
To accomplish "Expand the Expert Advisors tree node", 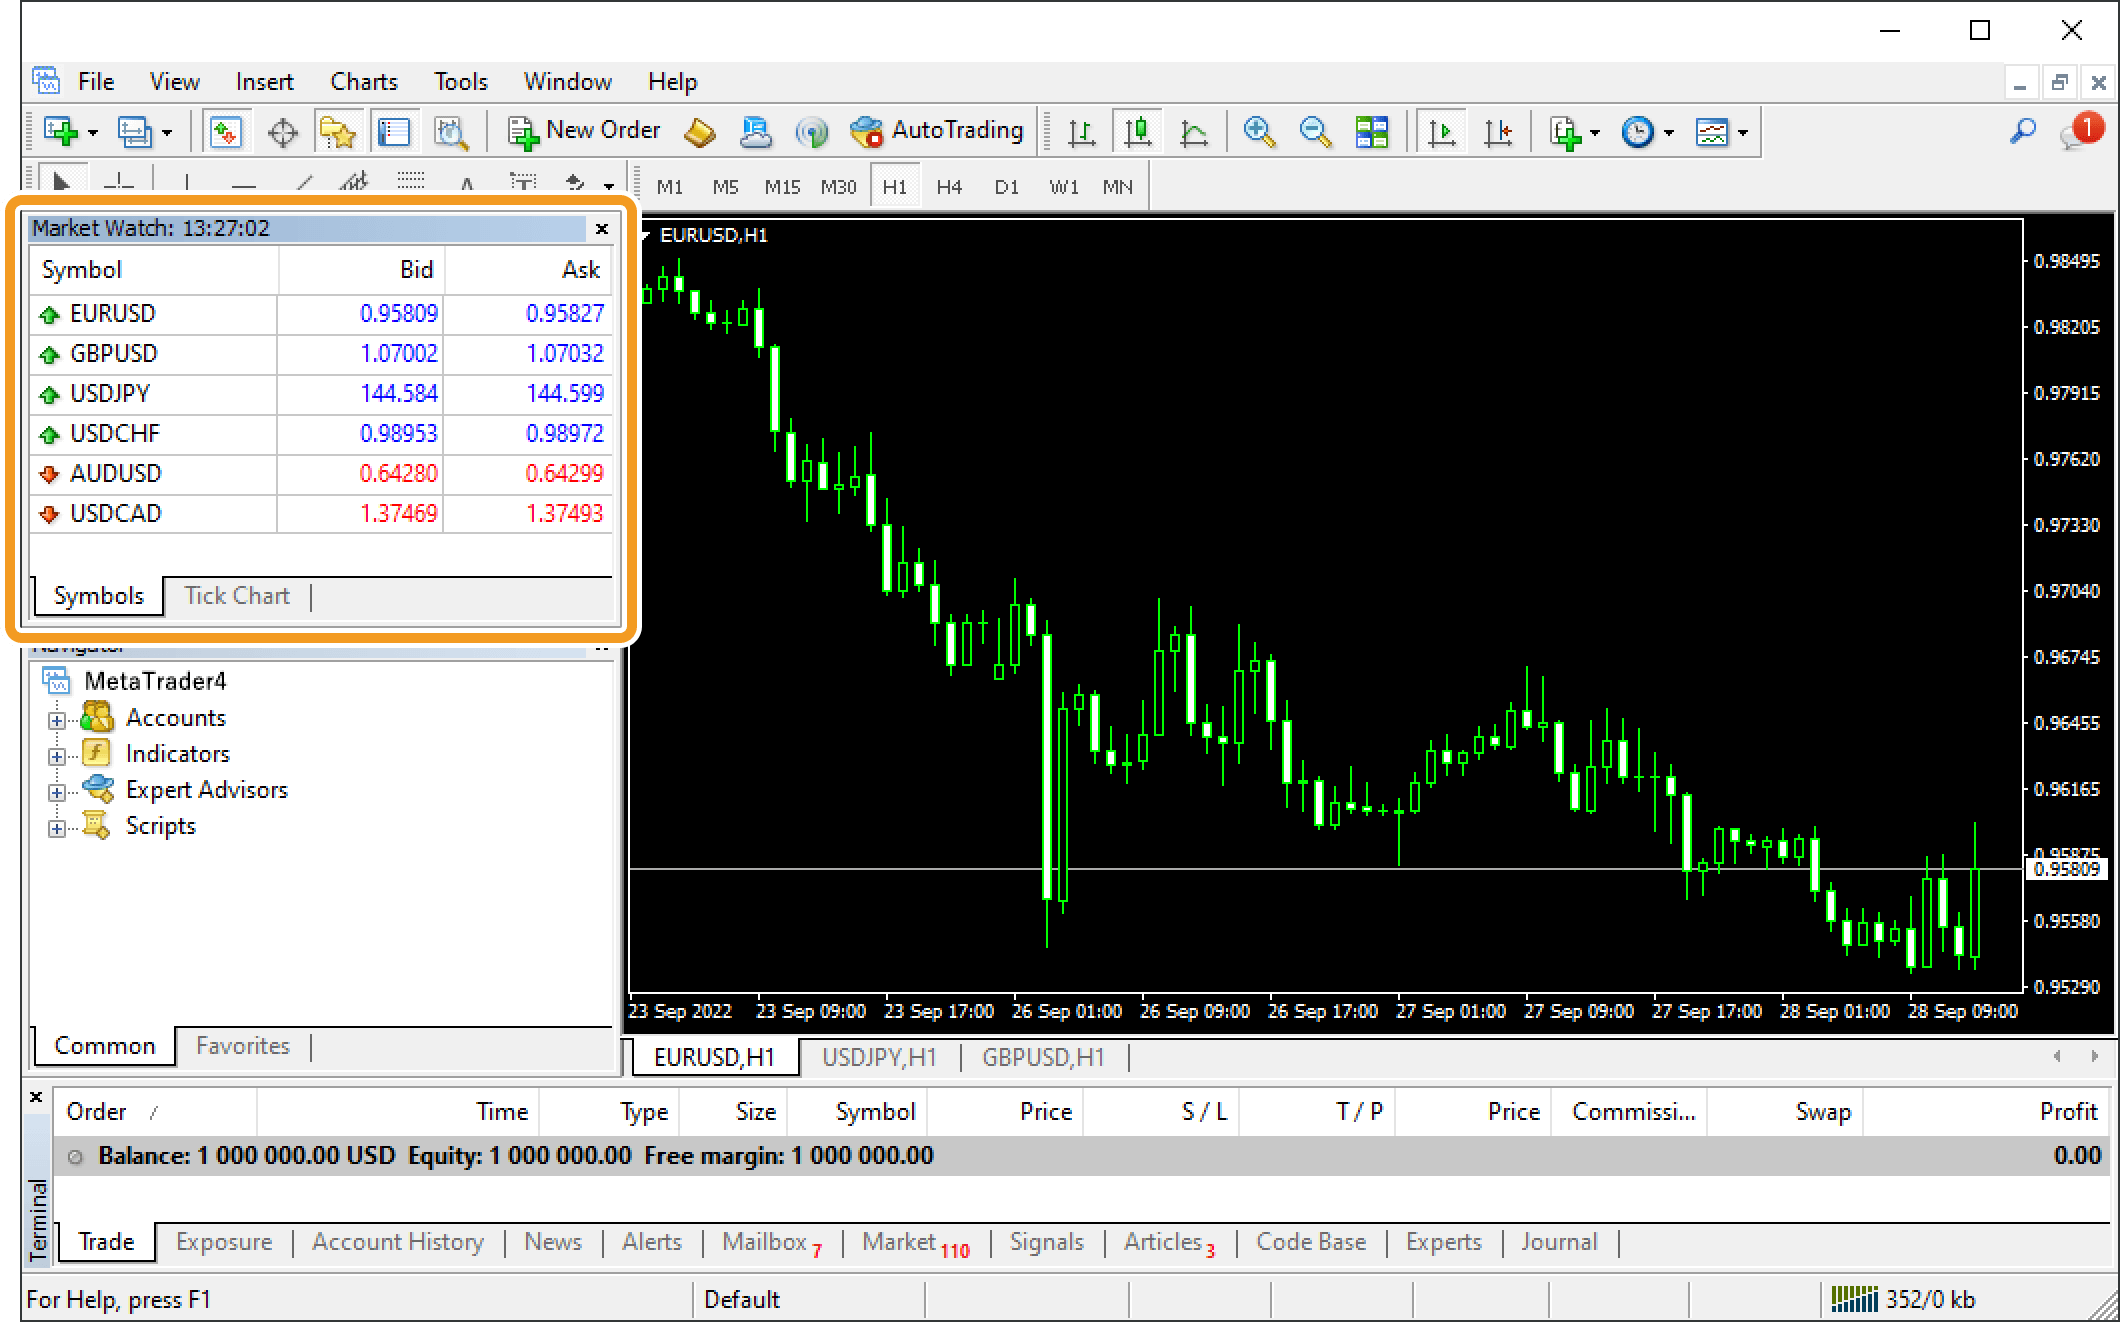I will pyautogui.click(x=57, y=791).
